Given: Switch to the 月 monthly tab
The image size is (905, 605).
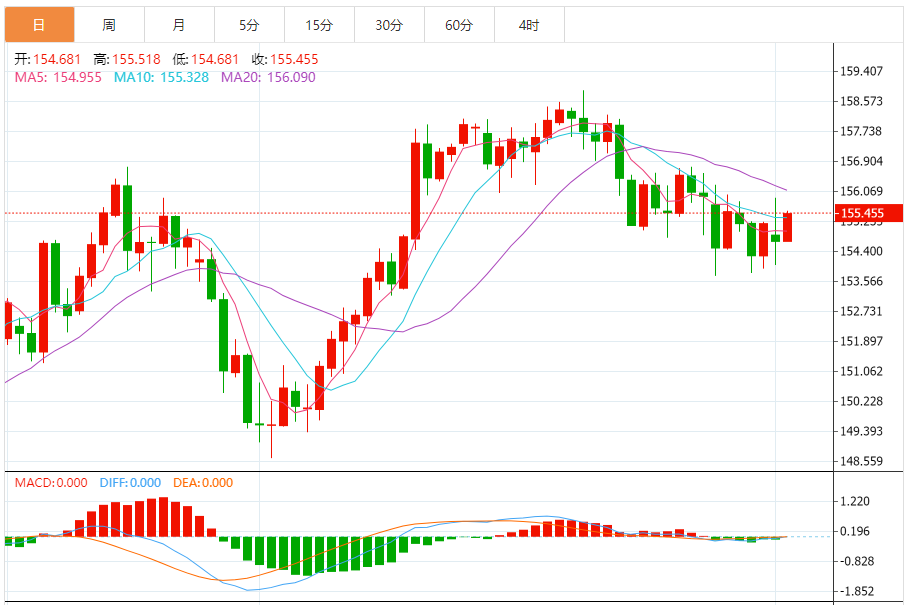Looking at the screenshot, I should click(179, 25).
